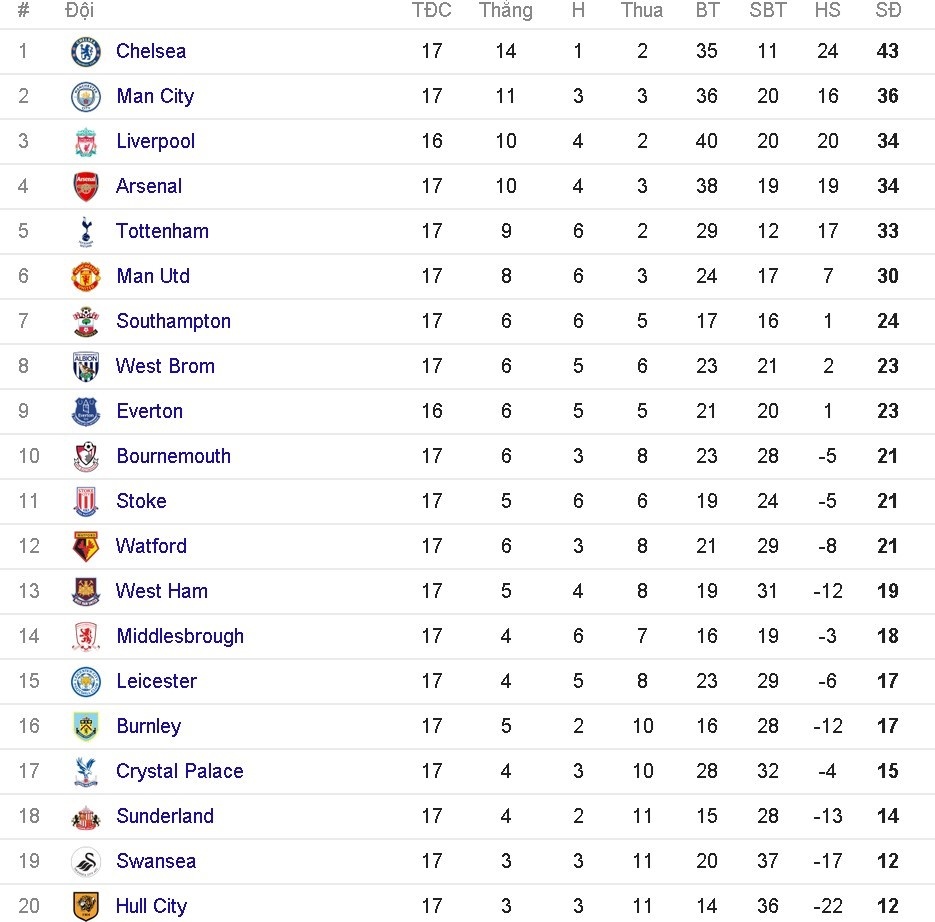This screenshot has height=922, width=935.
Task: Click the Man Utd club crest
Action: coord(86,276)
